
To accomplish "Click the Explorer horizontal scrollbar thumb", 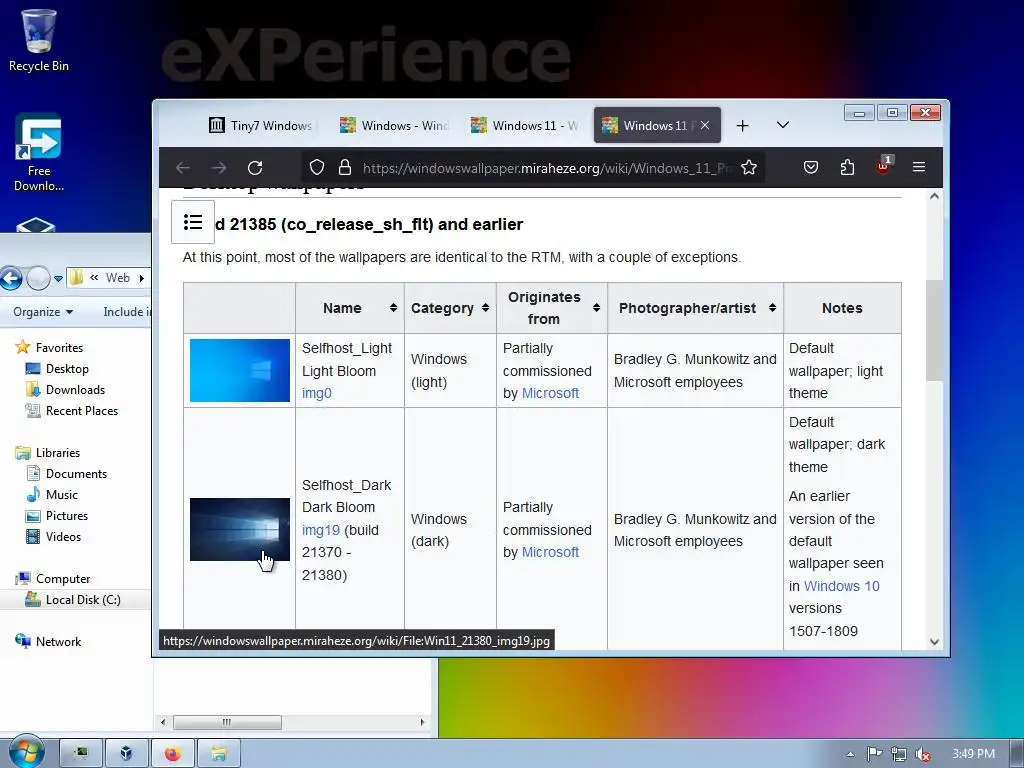I will (227, 722).
